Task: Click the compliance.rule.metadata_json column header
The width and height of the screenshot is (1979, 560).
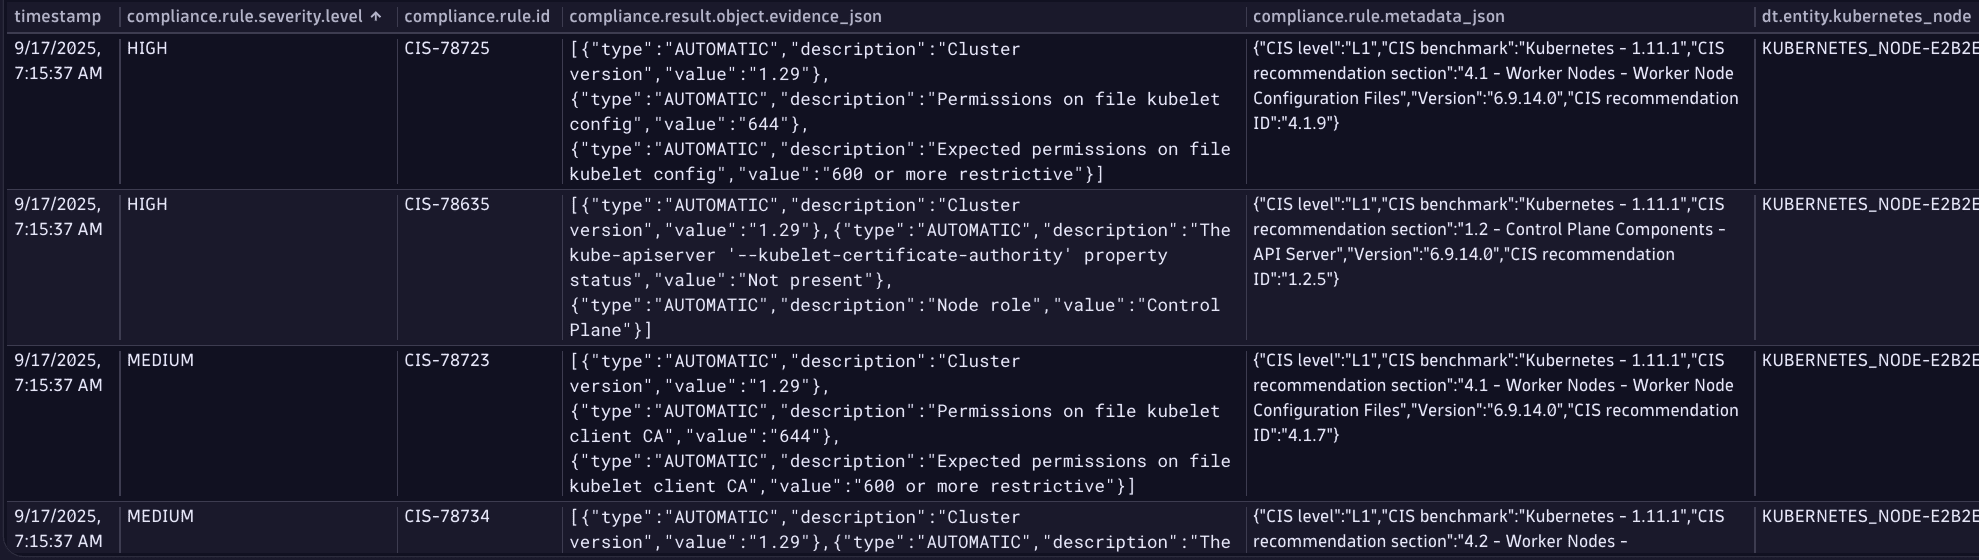Action: click(x=1378, y=17)
